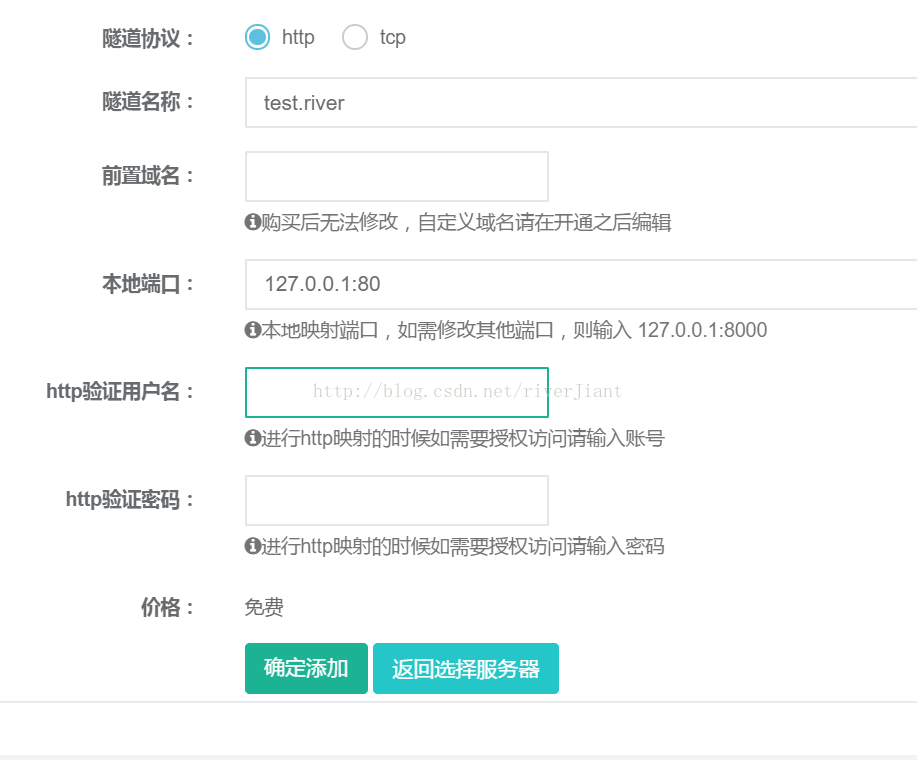Click the 价格 label
Screen dimensions: 917x760
click(167, 607)
